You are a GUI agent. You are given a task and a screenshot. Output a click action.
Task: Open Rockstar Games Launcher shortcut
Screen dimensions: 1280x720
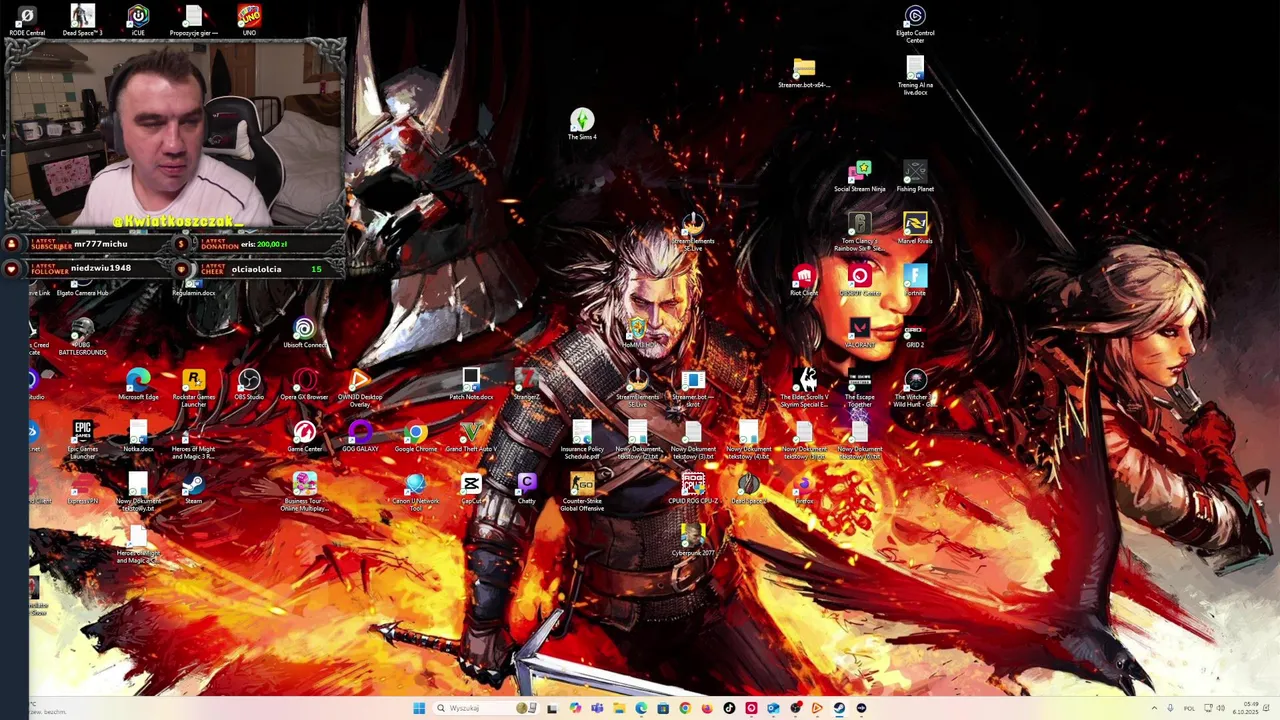[194, 388]
